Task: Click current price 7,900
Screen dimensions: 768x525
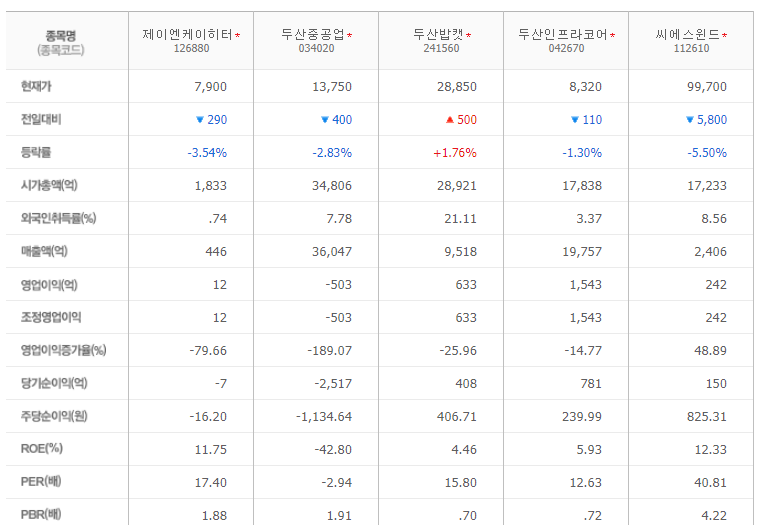Action: pyautogui.click(x=211, y=87)
